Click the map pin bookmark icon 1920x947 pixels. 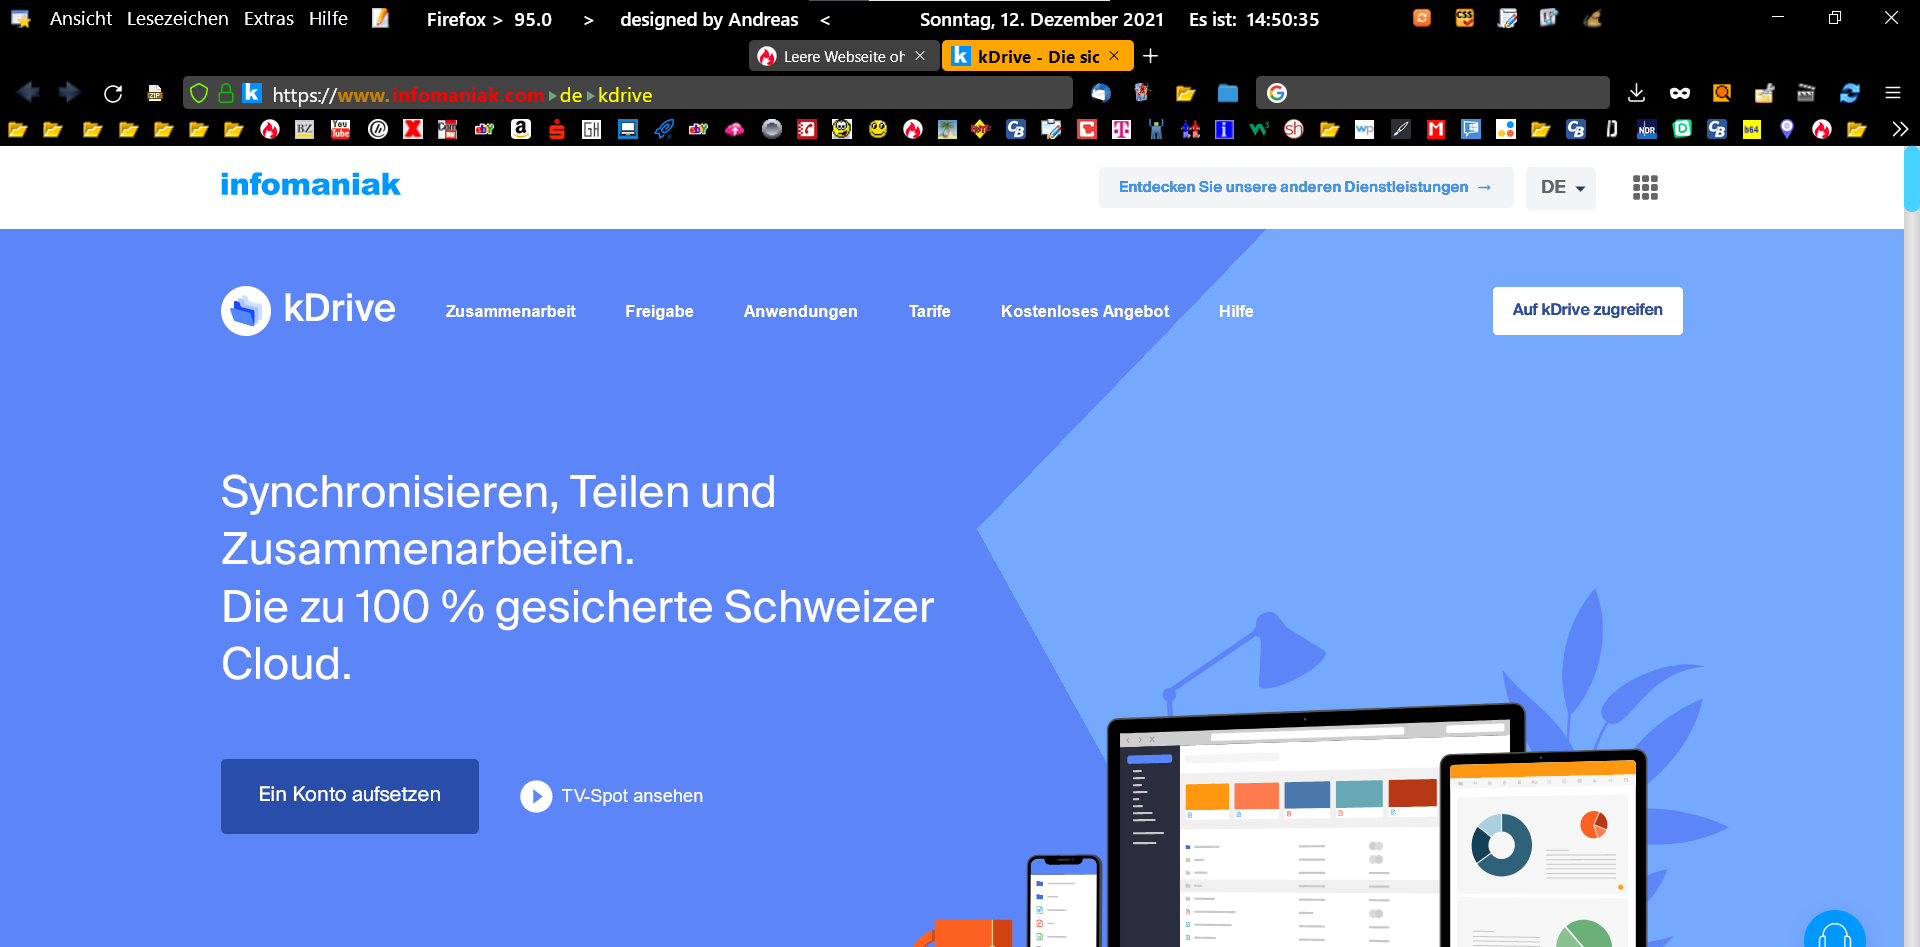tap(1787, 129)
